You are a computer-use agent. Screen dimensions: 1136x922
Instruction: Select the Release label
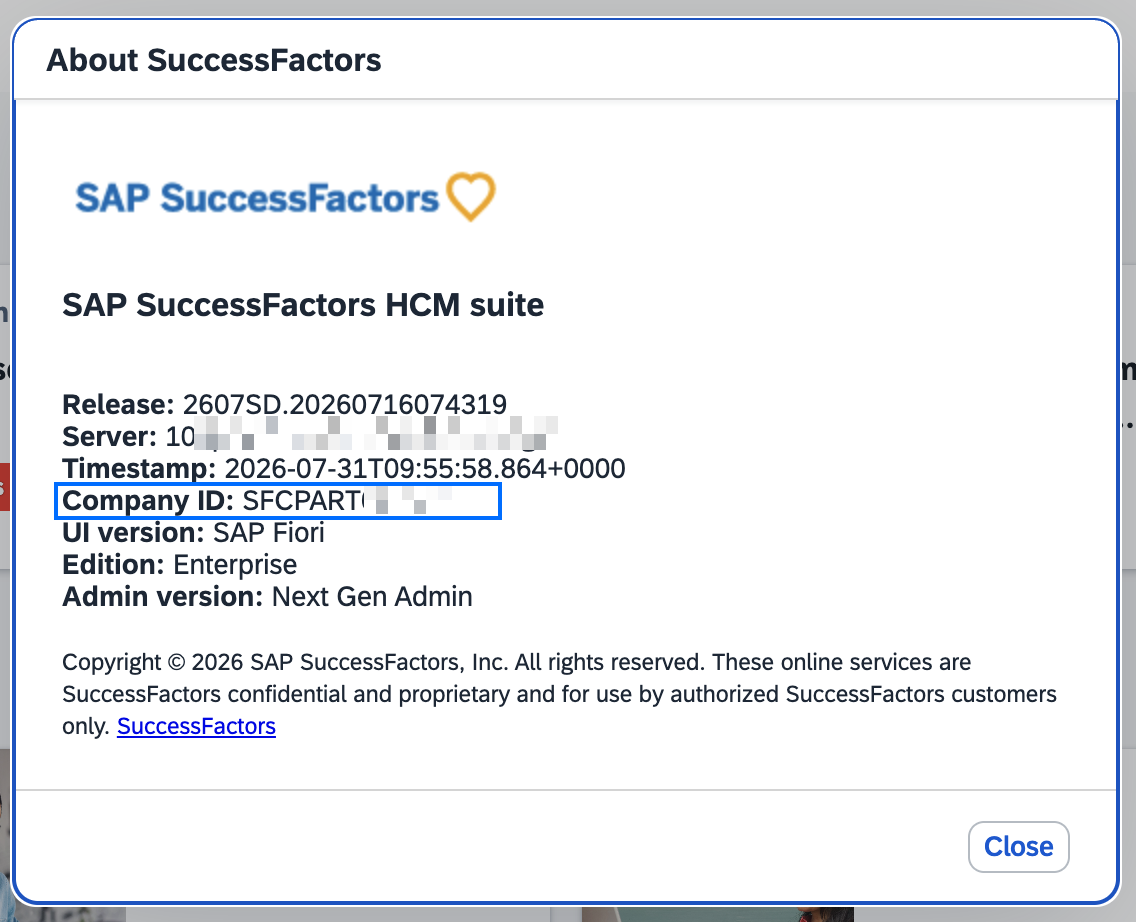118,404
